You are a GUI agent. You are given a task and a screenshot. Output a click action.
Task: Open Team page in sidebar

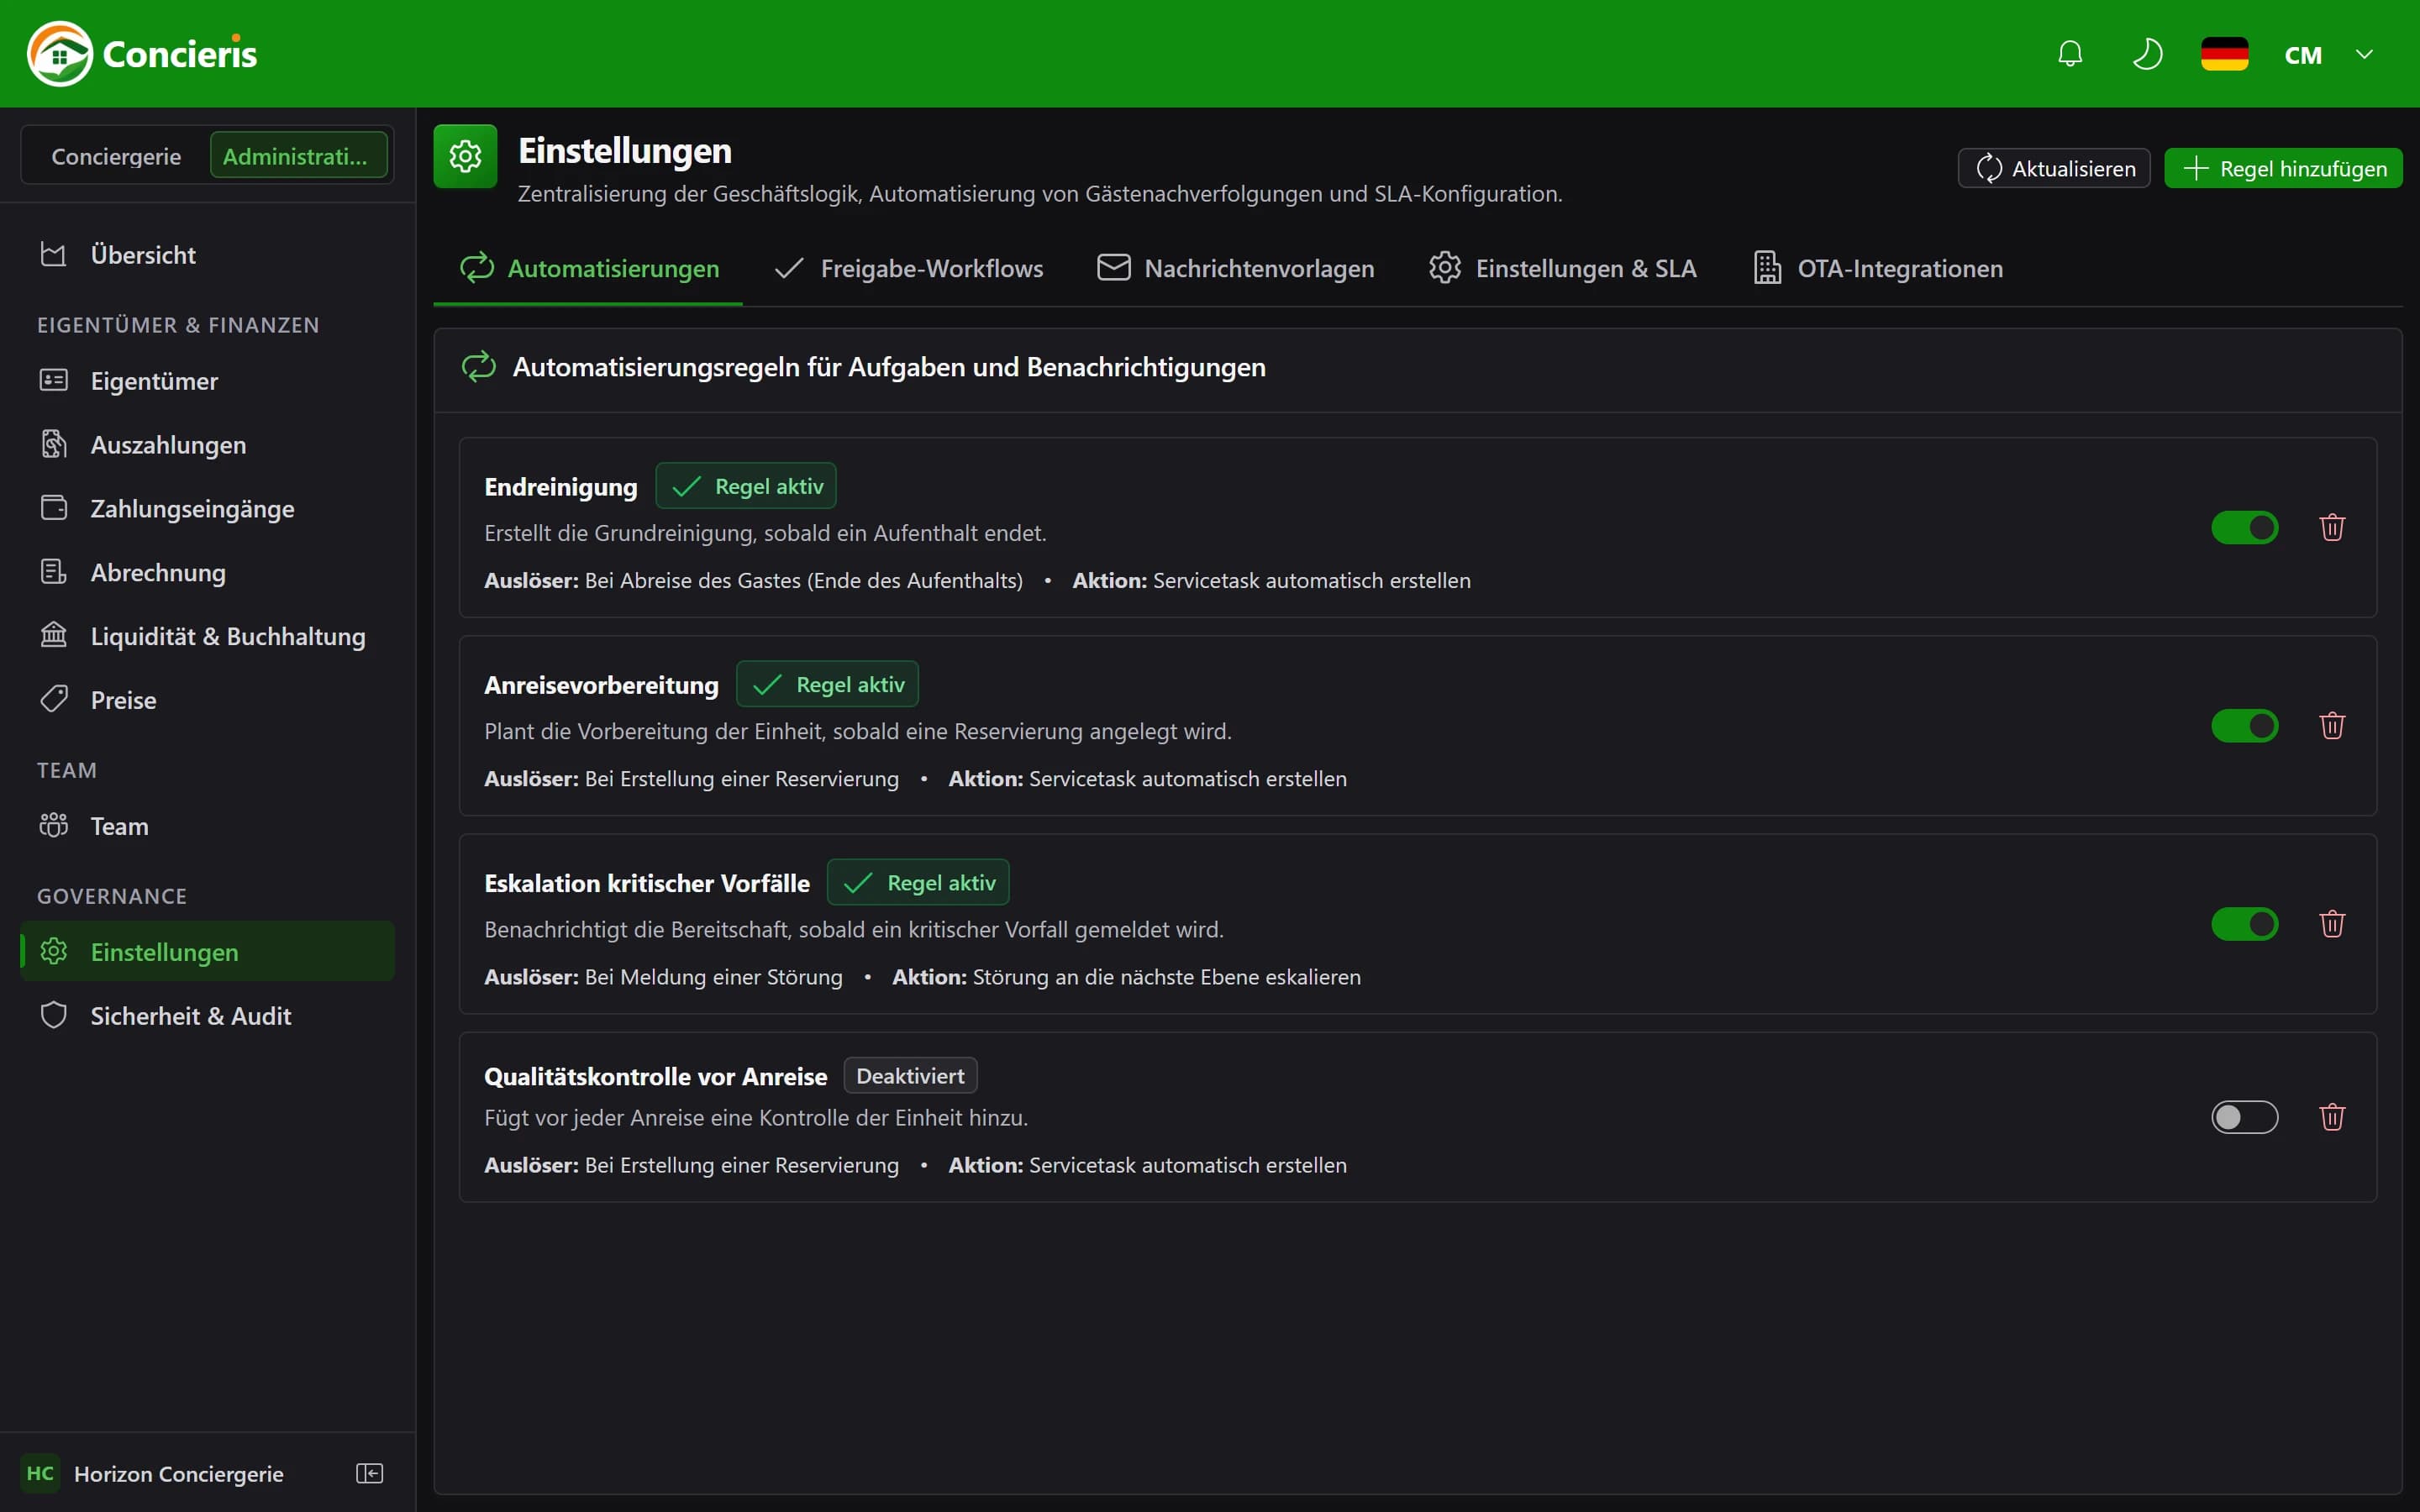[x=207, y=826]
